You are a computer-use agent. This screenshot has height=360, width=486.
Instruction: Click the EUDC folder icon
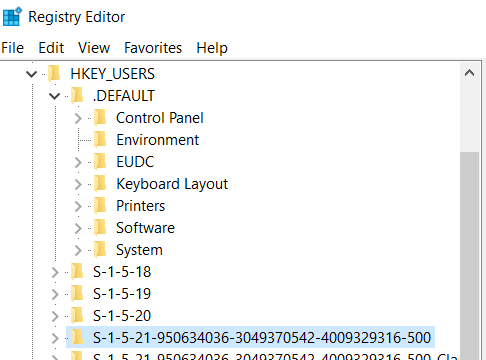click(x=100, y=161)
